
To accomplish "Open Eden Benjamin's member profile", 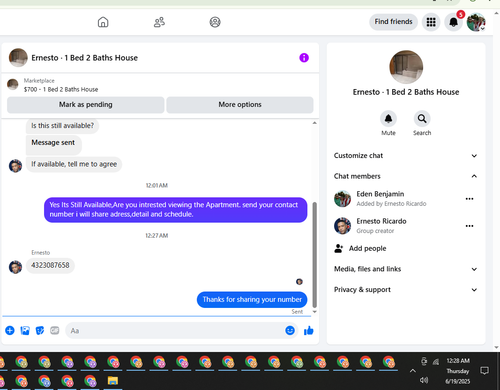I will click(x=380, y=198).
